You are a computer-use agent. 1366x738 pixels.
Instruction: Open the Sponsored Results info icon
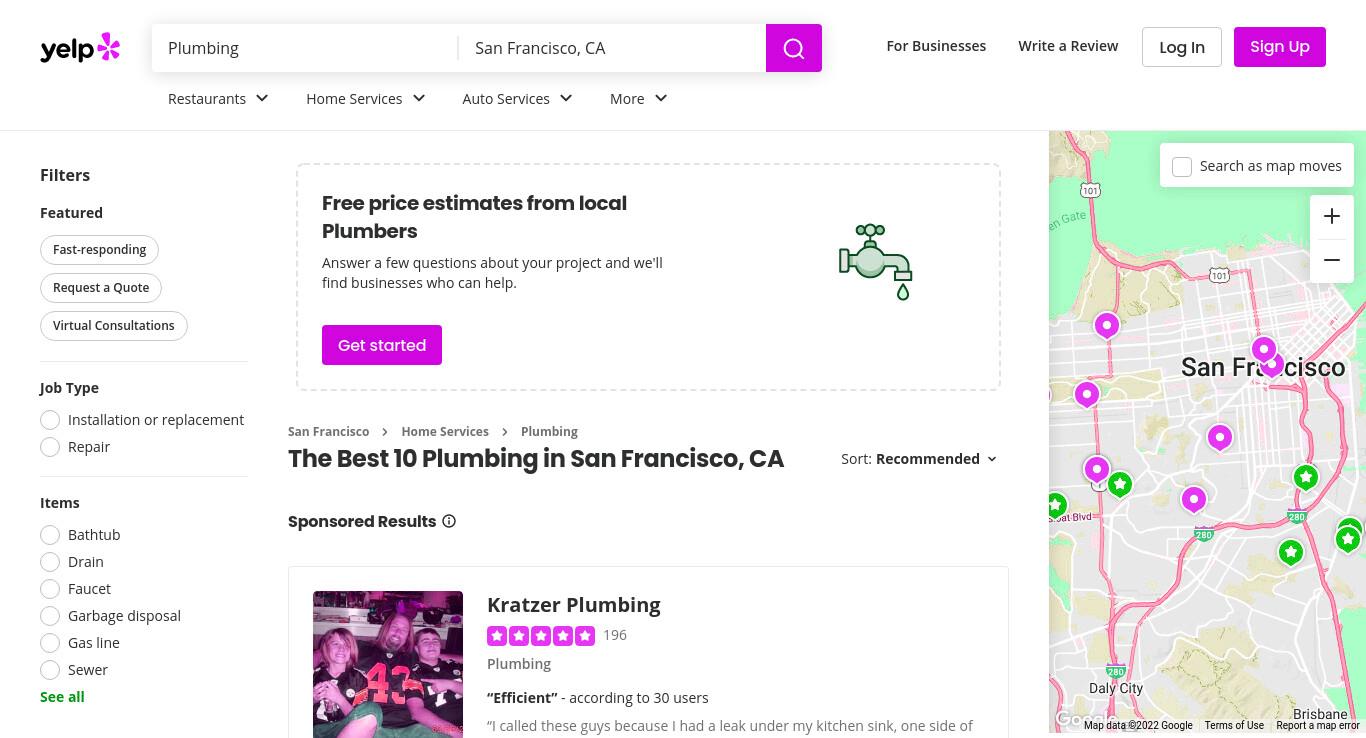449,521
